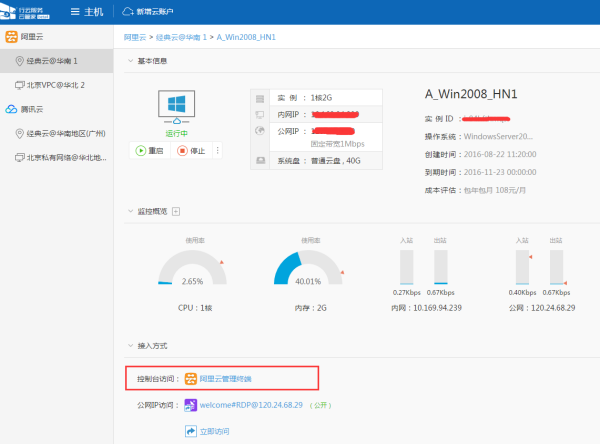Screen dimensions: 600x444
Task: Click the globe icon beside 公网IP
Action: (x=260, y=131)
